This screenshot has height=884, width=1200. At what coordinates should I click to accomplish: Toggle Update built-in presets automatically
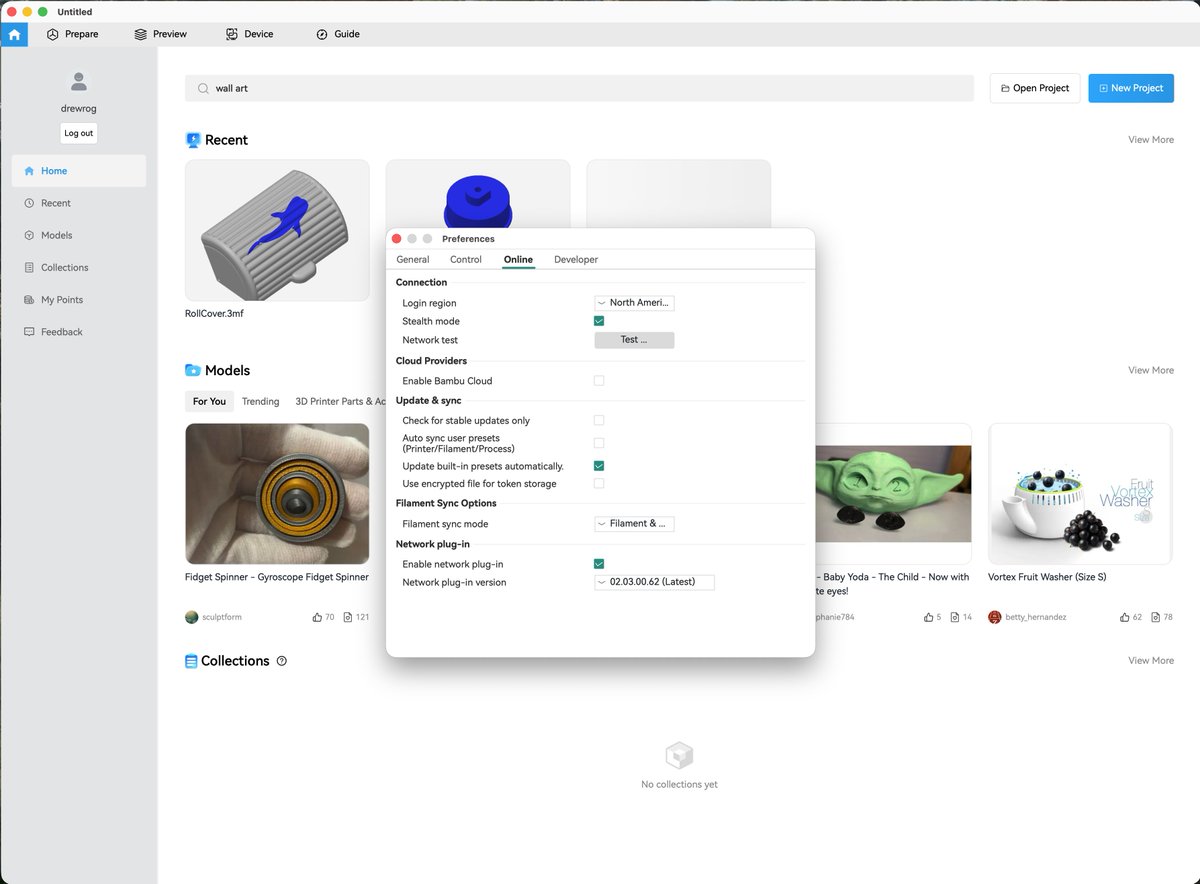pos(599,466)
